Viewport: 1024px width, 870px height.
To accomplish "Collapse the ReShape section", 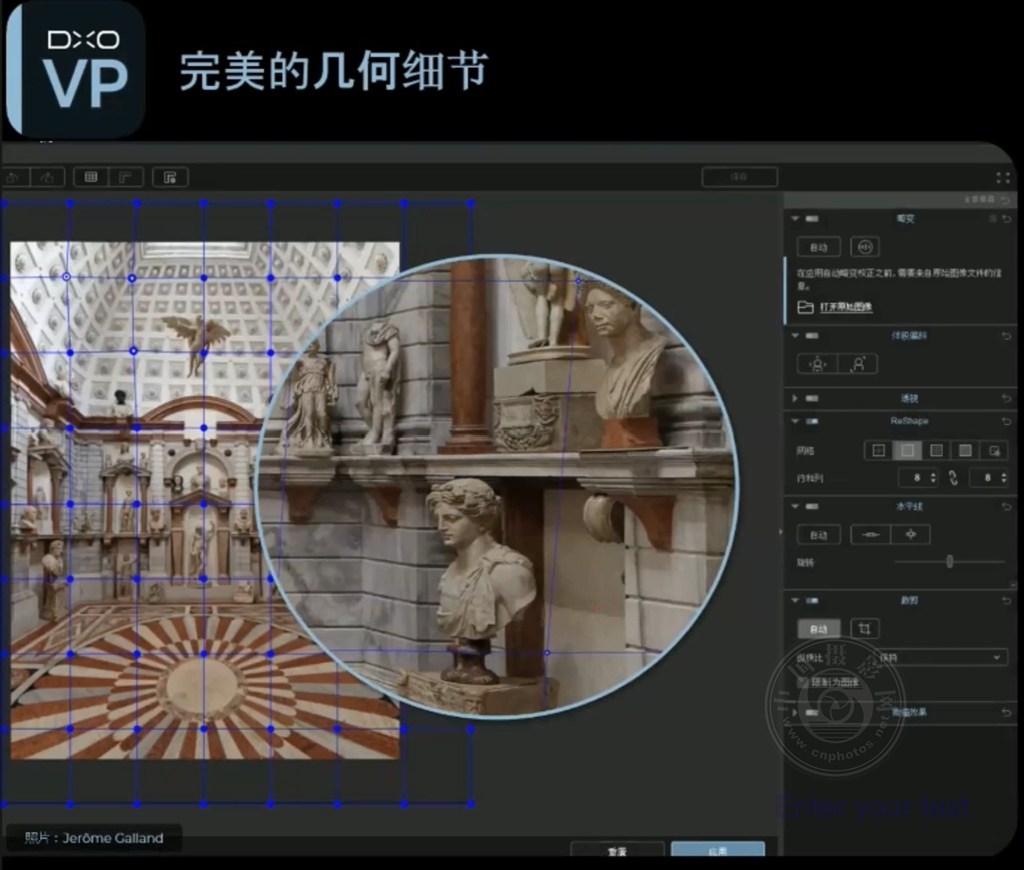I will point(794,421).
